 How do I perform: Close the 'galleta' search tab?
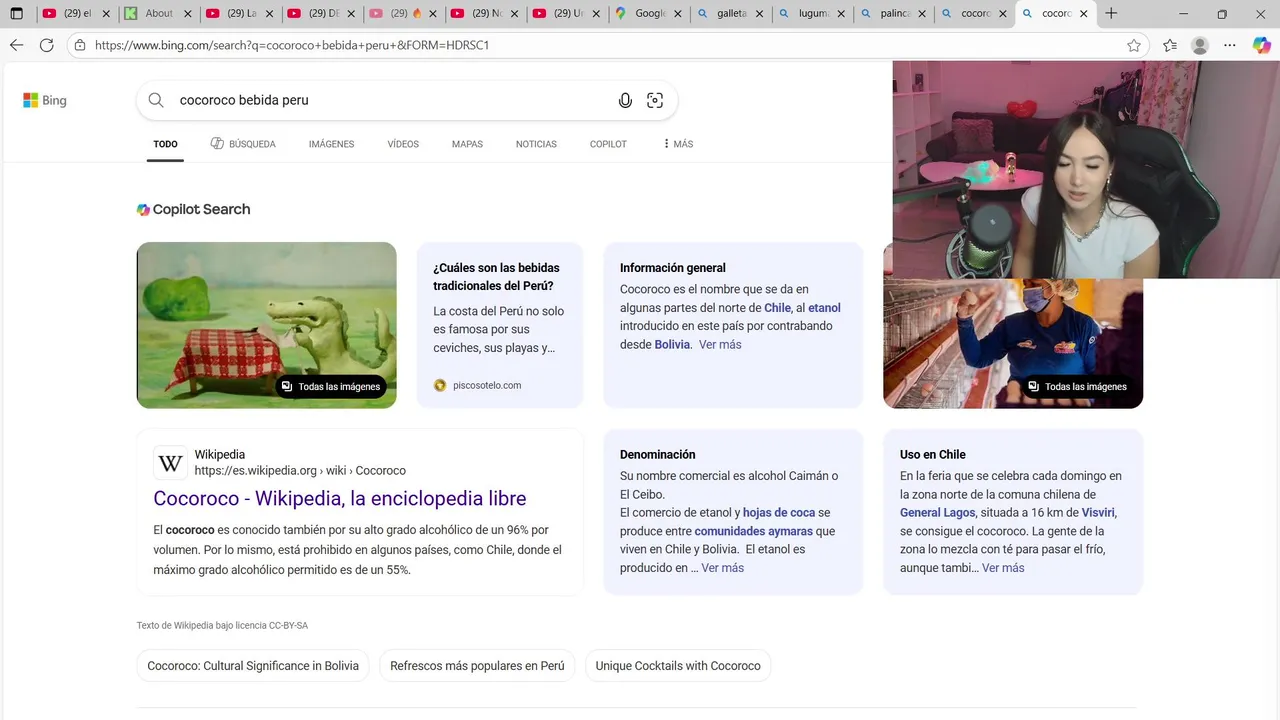(758, 14)
